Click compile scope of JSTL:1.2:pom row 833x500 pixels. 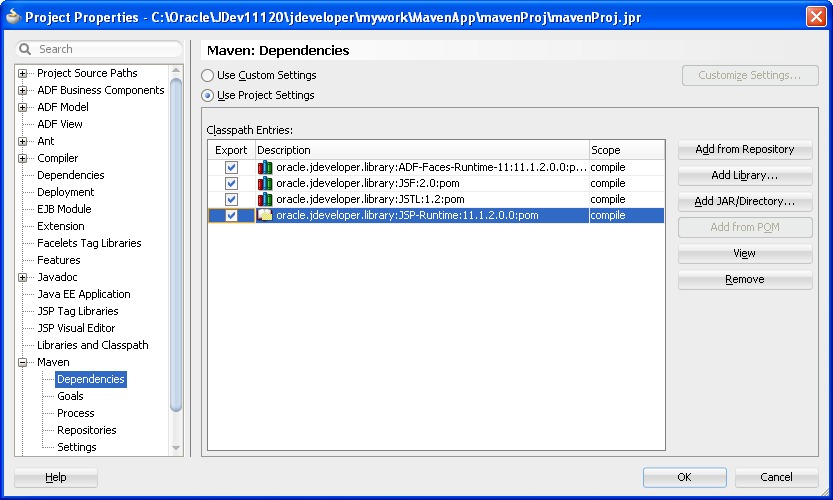608,199
